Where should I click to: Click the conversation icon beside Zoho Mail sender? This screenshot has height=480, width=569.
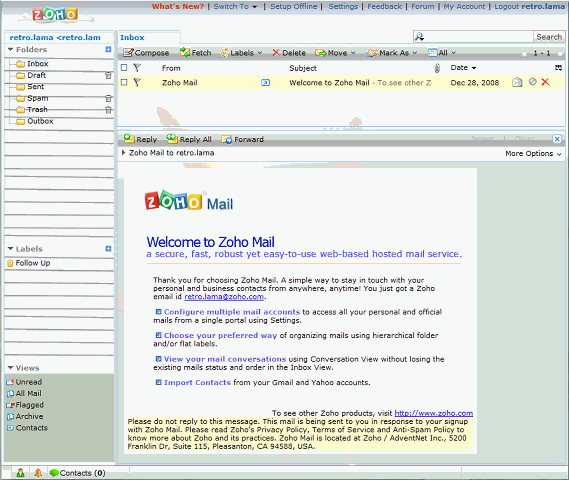[x=266, y=83]
